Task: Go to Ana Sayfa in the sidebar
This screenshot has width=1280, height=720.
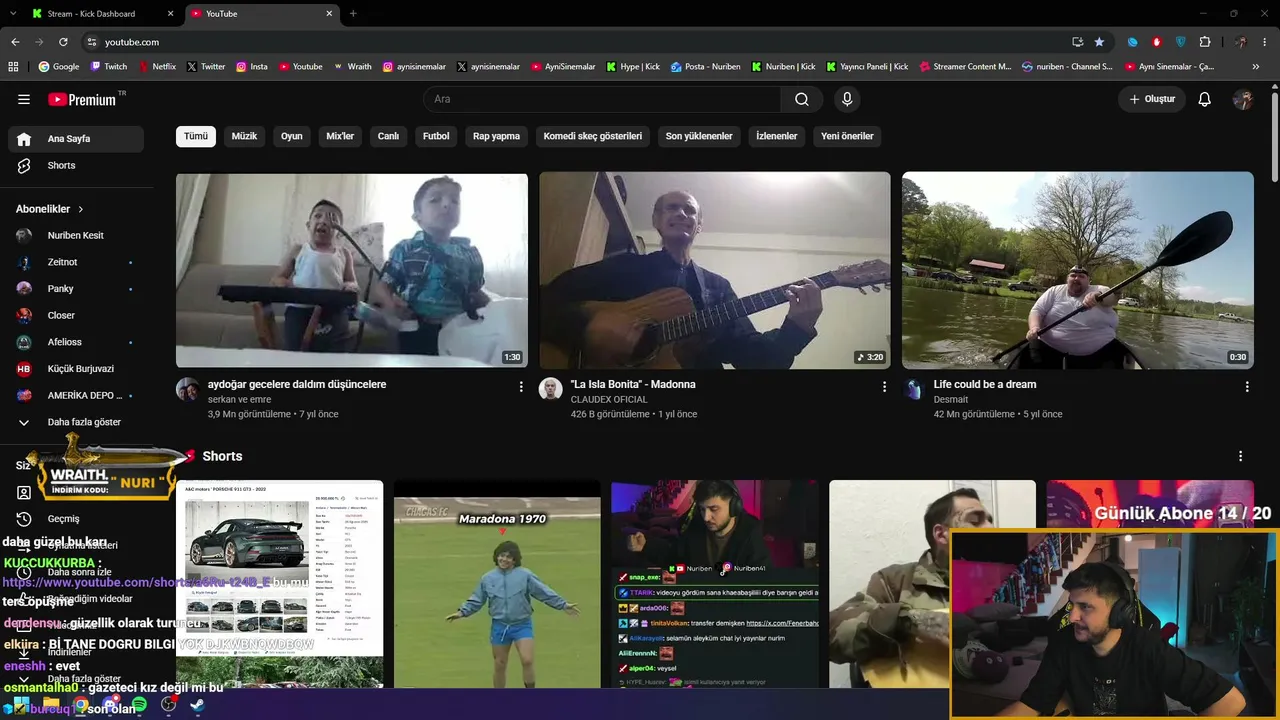Action: pos(76,139)
